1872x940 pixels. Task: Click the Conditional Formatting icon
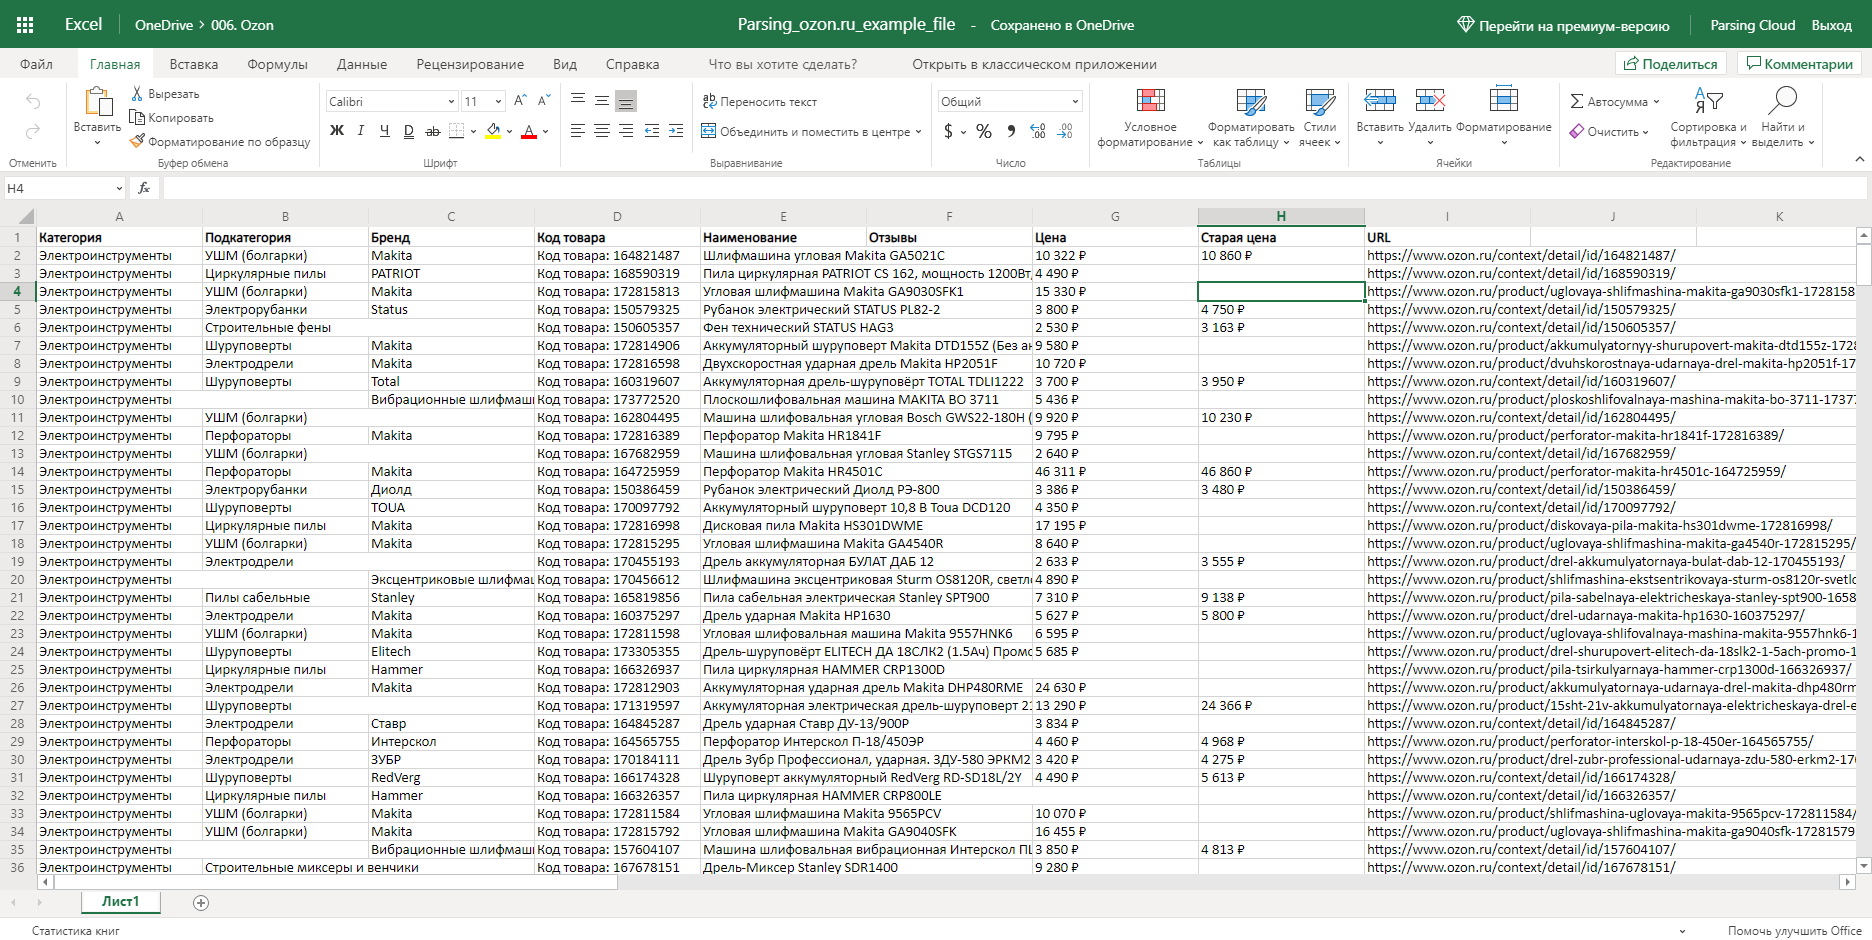pyautogui.click(x=1150, y=101)
